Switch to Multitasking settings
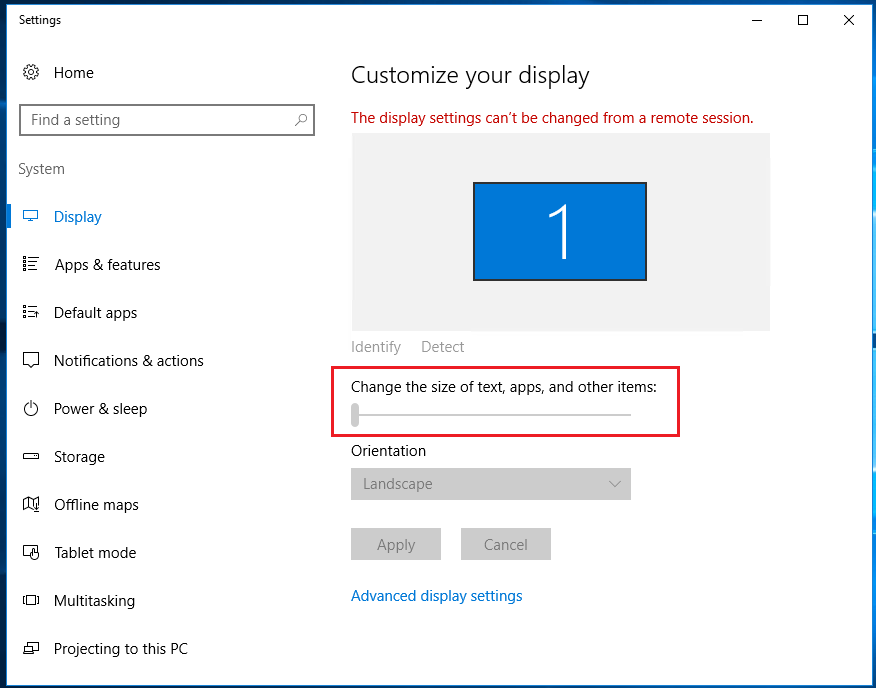Viewport: 876px width, 688px height. point(94,600)
